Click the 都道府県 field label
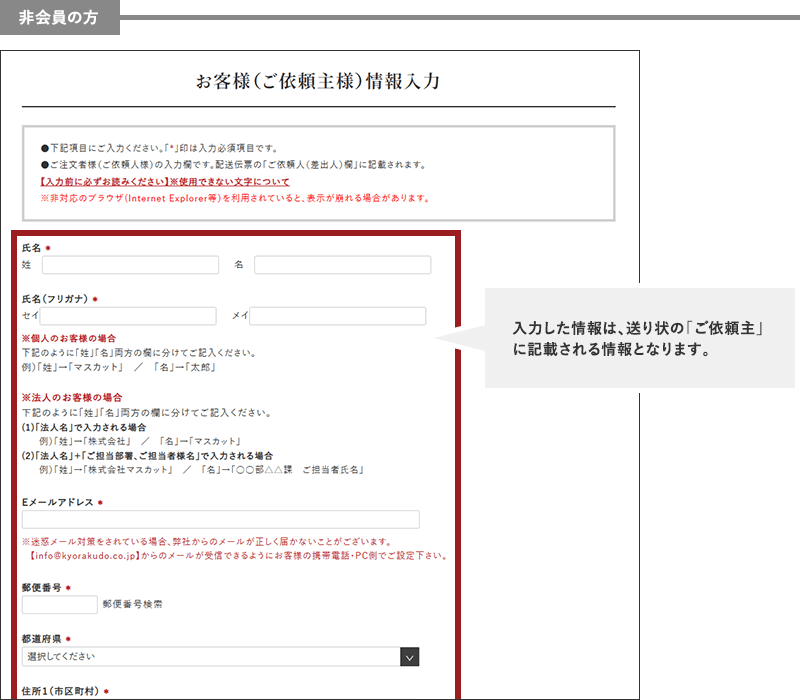Screen dimensions: 800x700 point(42,638)
